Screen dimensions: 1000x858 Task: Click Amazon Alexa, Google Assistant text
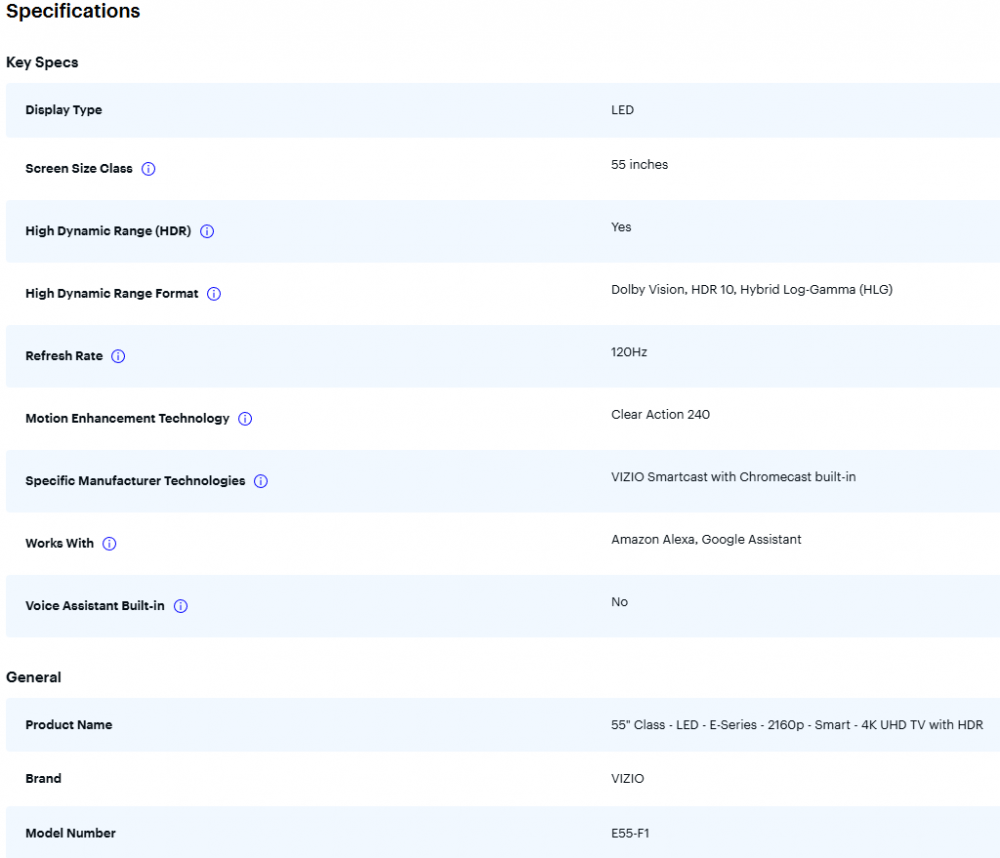tap(706, 539)
